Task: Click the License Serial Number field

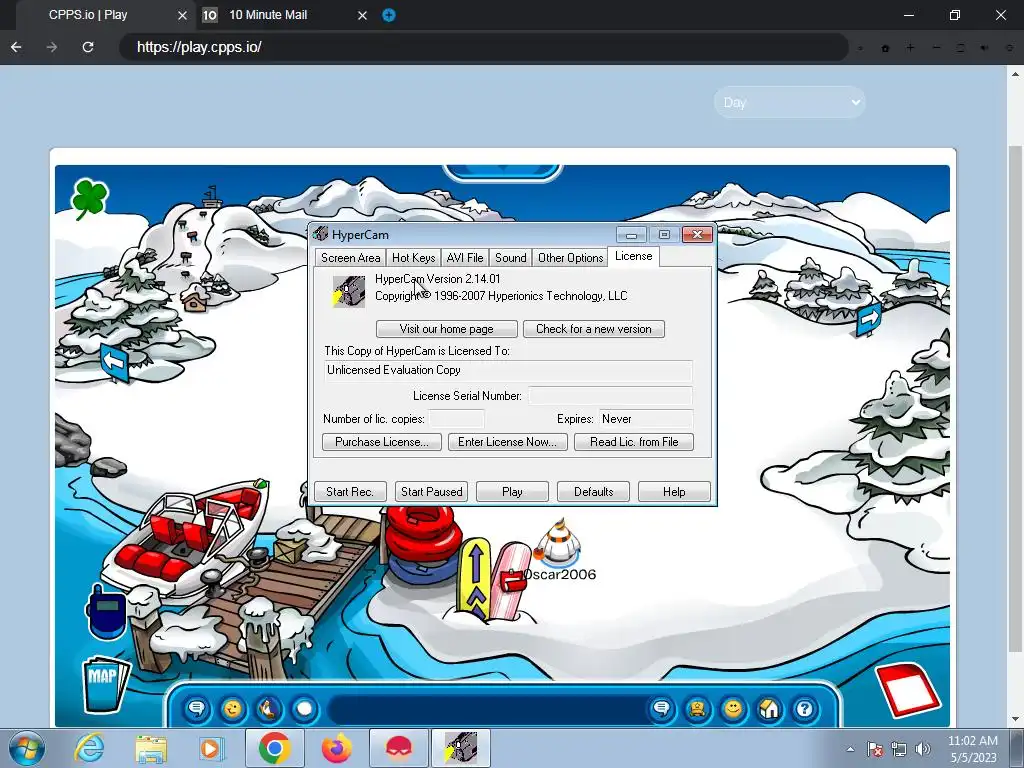Action: tap(610, 396)
